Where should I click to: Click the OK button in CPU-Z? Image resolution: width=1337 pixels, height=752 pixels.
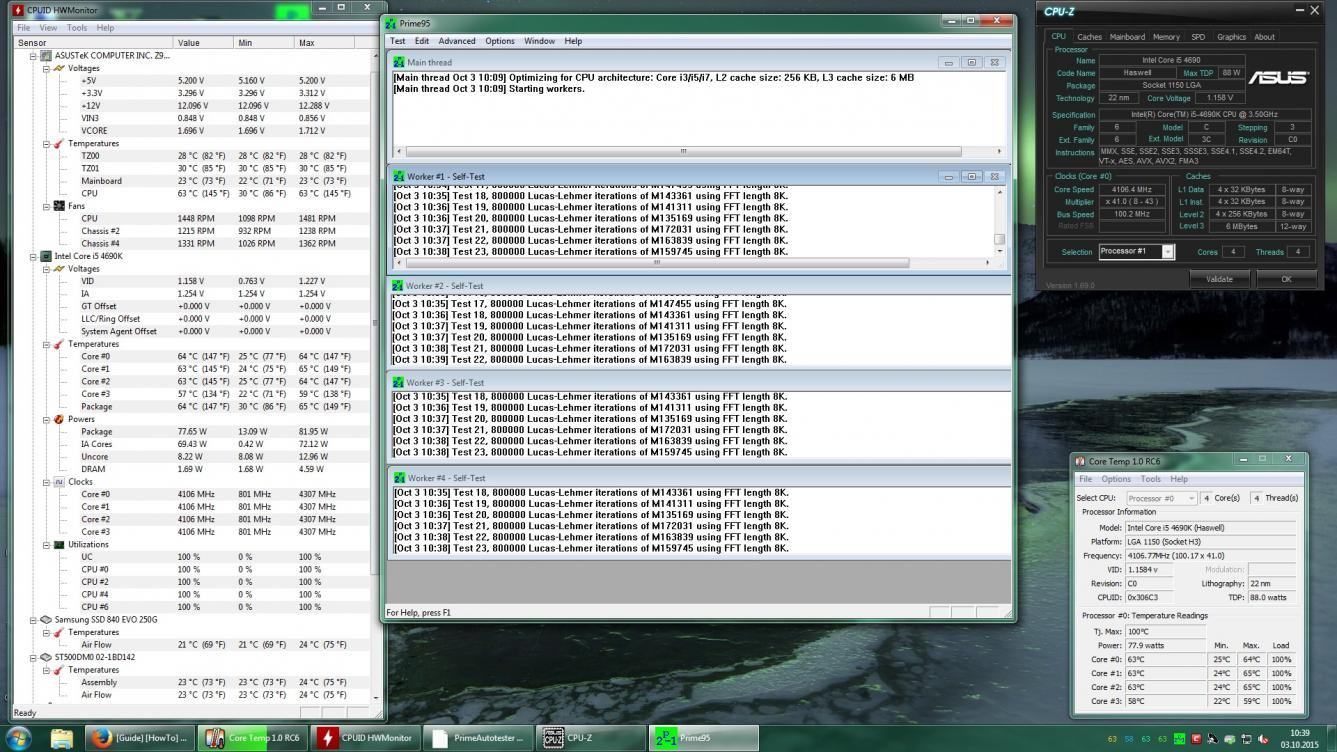pyautogui.click(x=1287, y=279)
